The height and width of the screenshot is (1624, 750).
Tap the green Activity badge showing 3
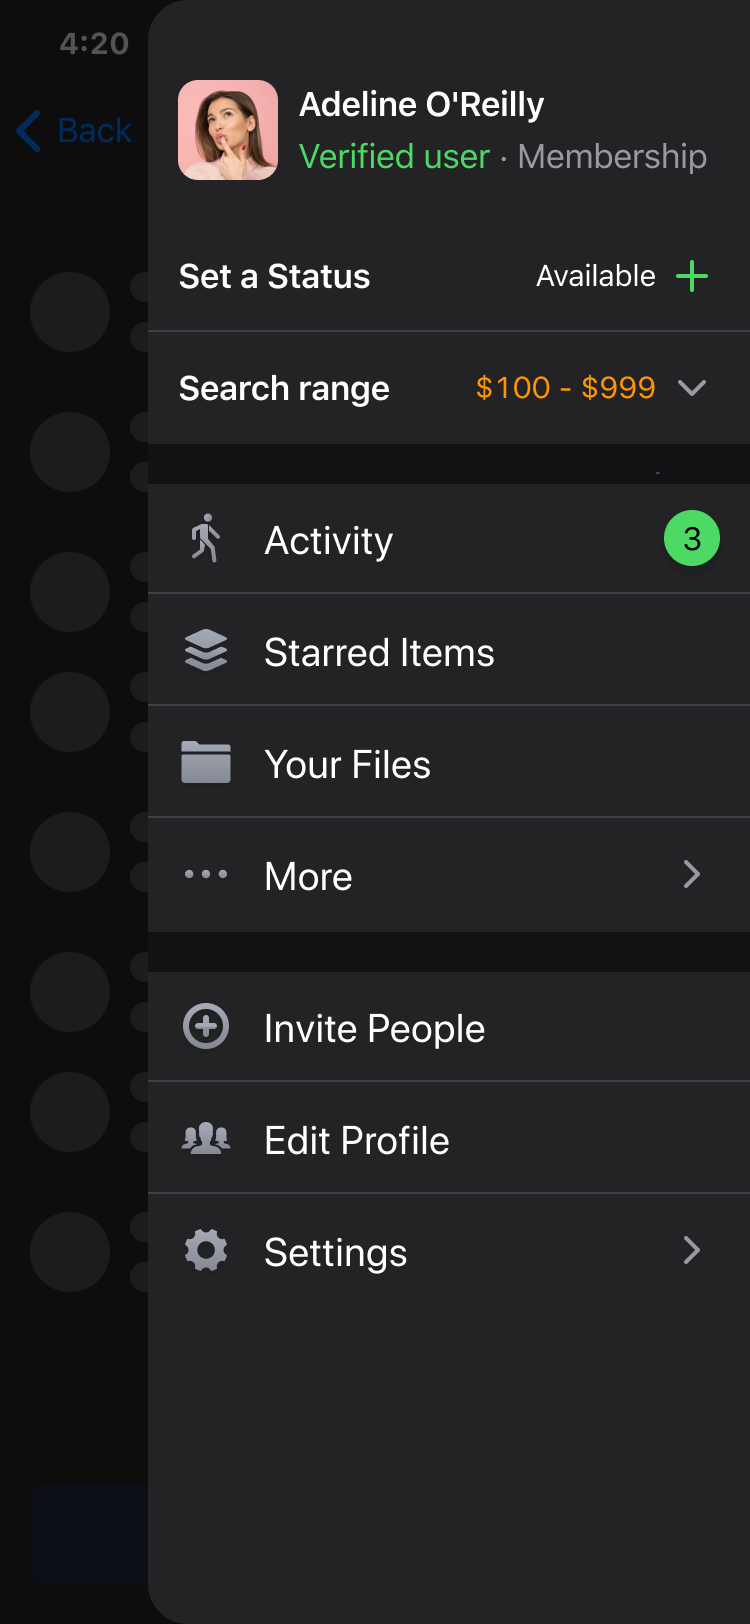pyautogui.click(x=691, y=538)
